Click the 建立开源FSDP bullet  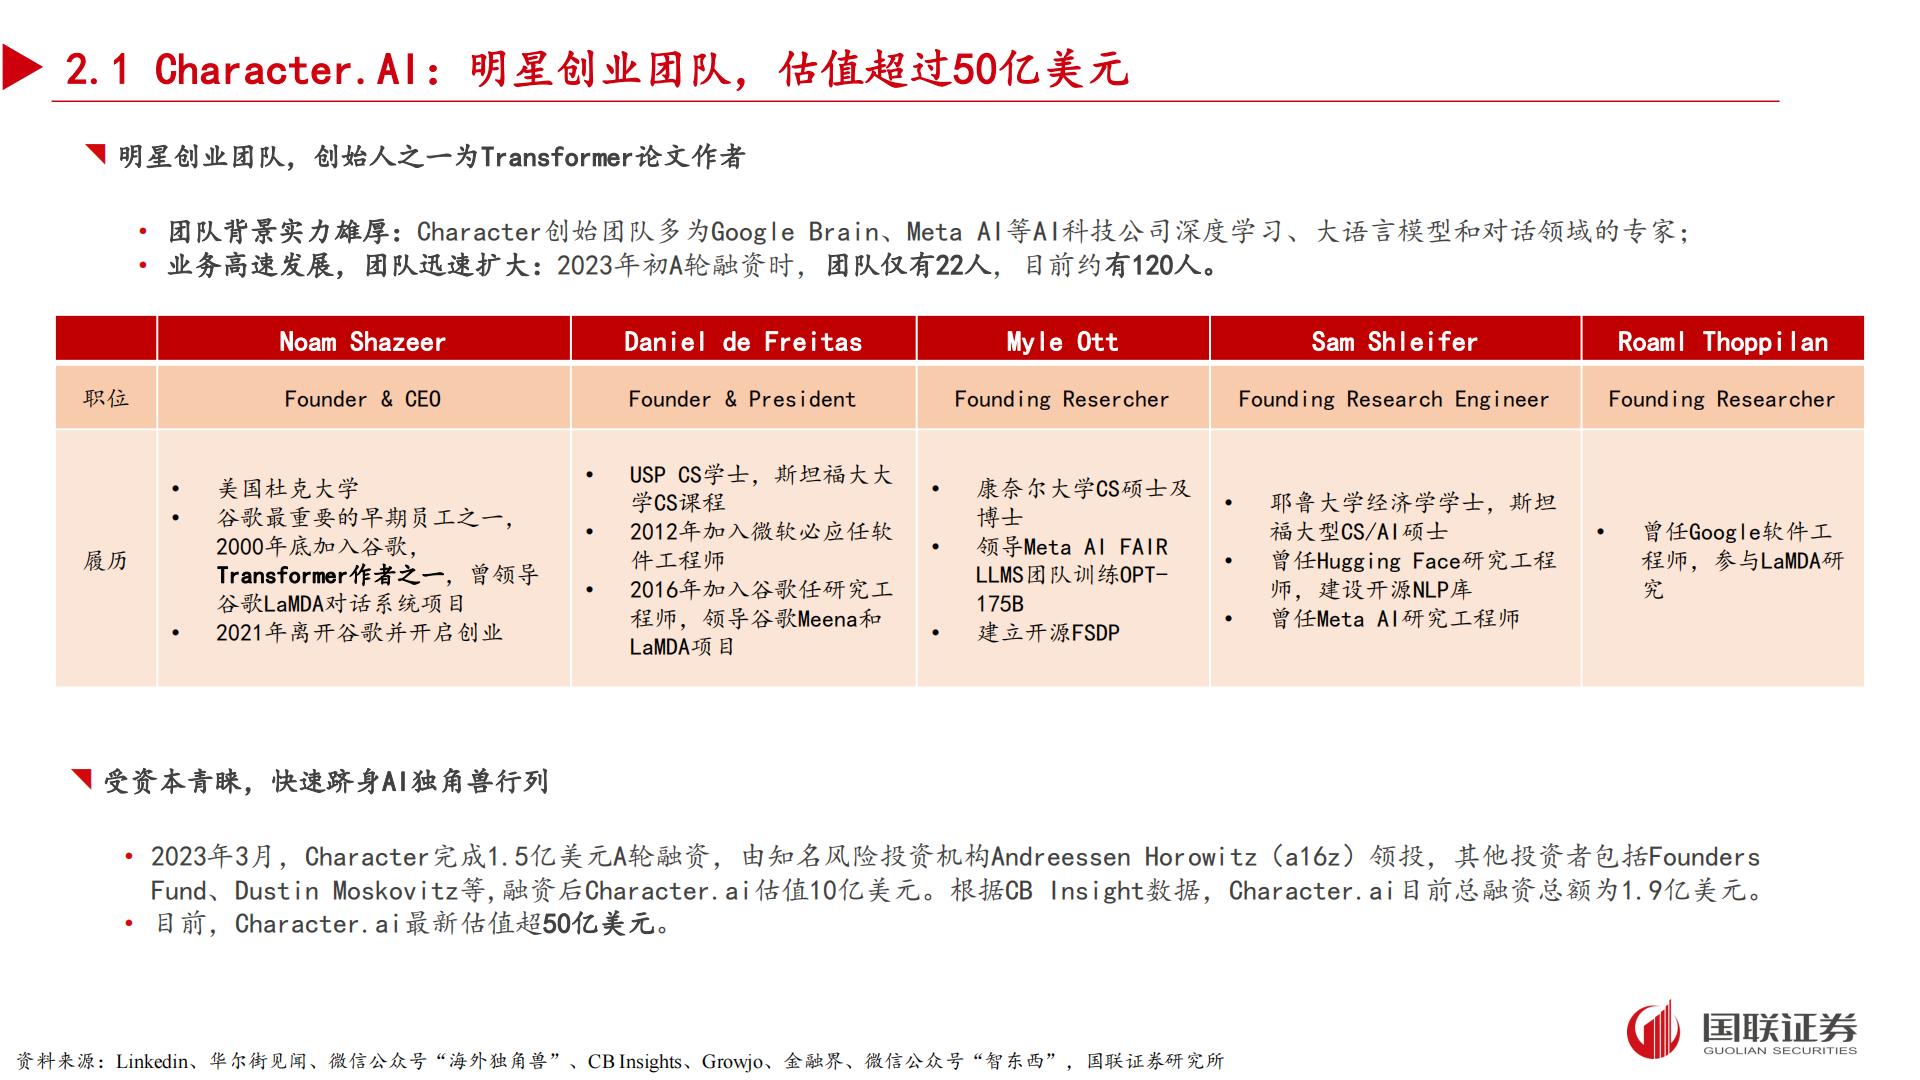1048,632
